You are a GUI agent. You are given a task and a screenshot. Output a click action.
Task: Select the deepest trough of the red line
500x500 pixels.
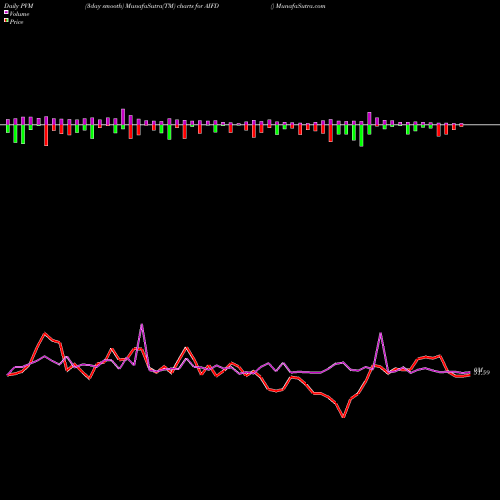pos(344,417)
